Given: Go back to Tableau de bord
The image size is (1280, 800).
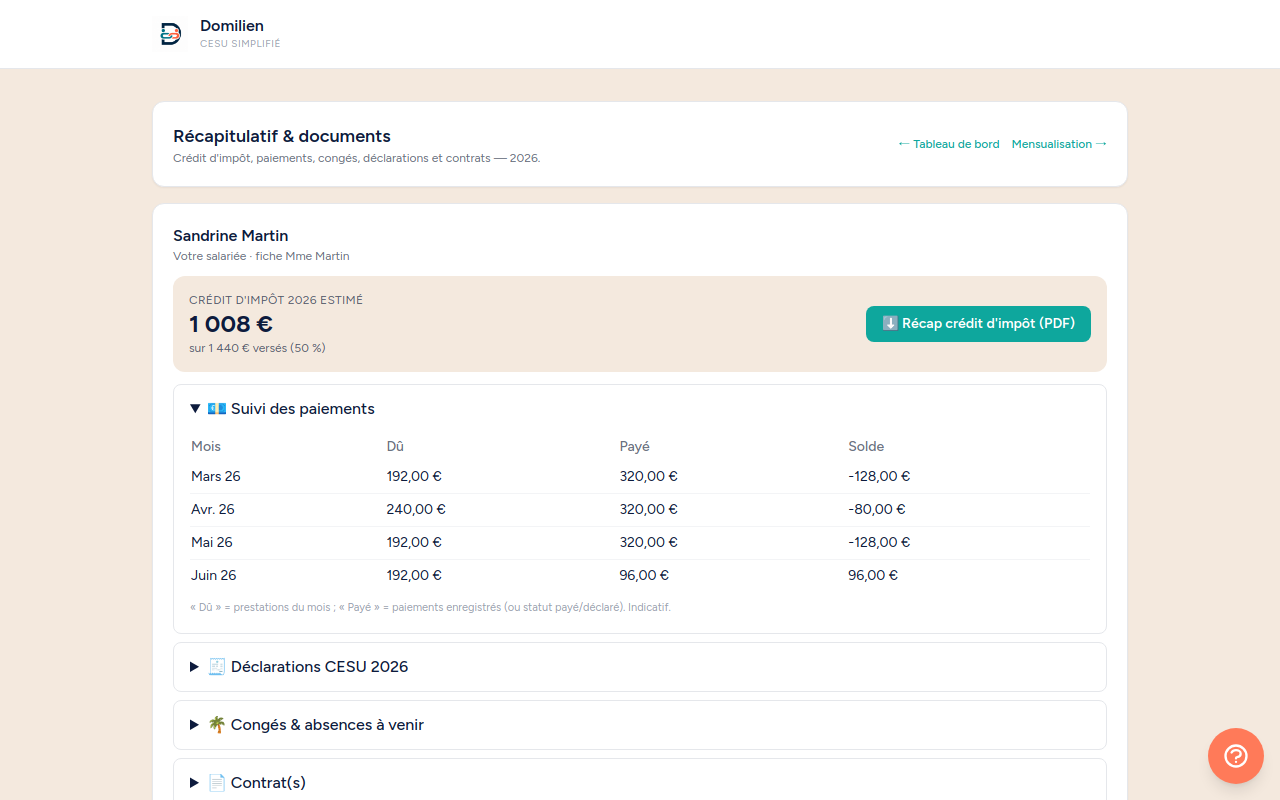Looking at the screenshot, I should 948,144.
